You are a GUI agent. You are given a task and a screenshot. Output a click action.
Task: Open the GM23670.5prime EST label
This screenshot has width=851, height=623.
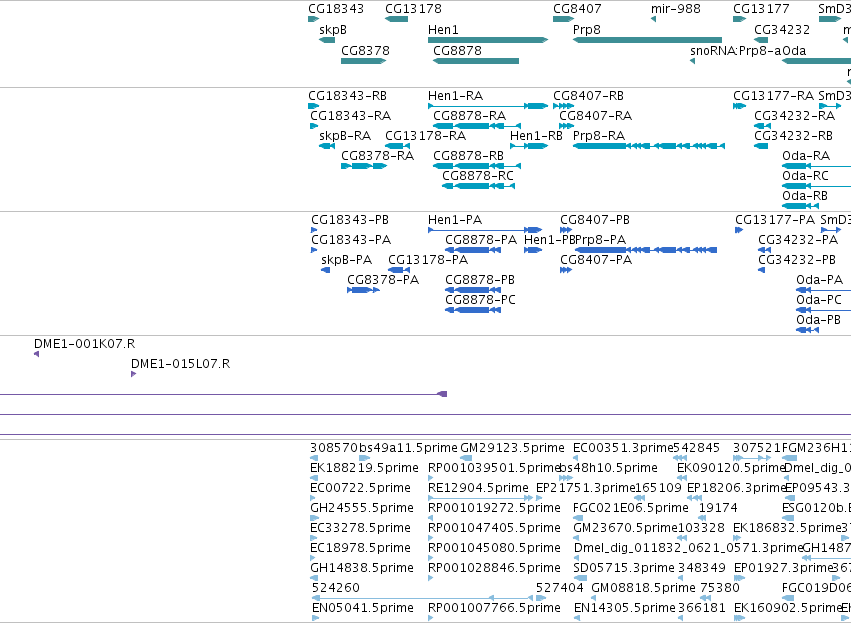point(626,528)
